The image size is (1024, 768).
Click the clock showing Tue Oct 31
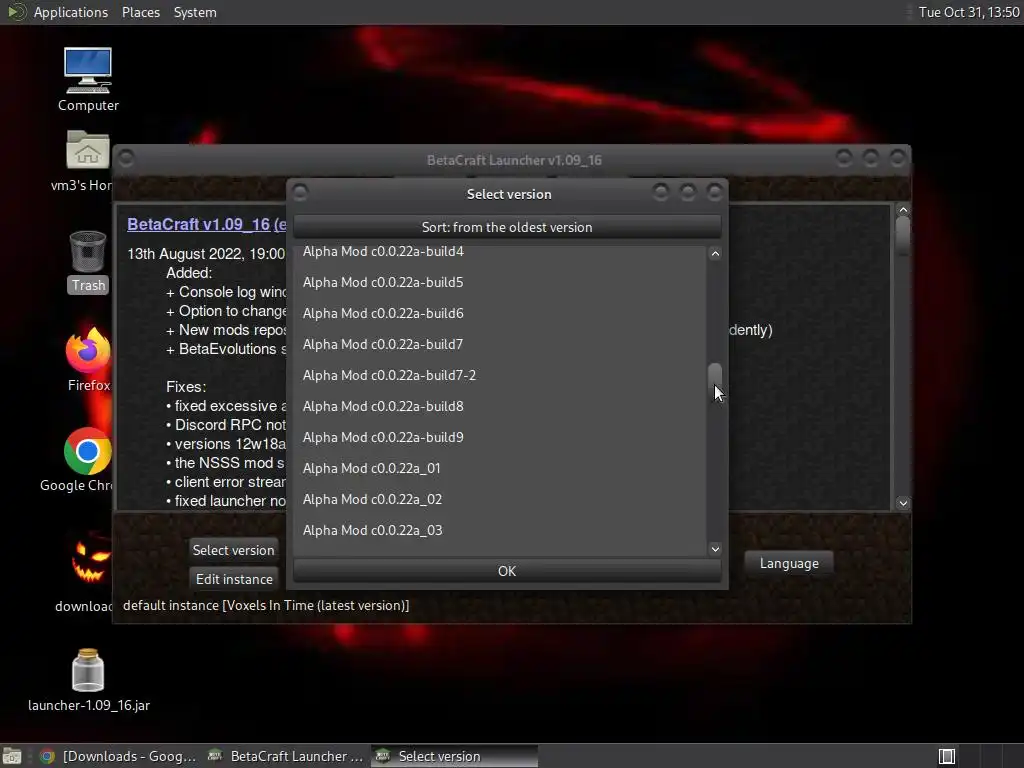click(968, 12)
